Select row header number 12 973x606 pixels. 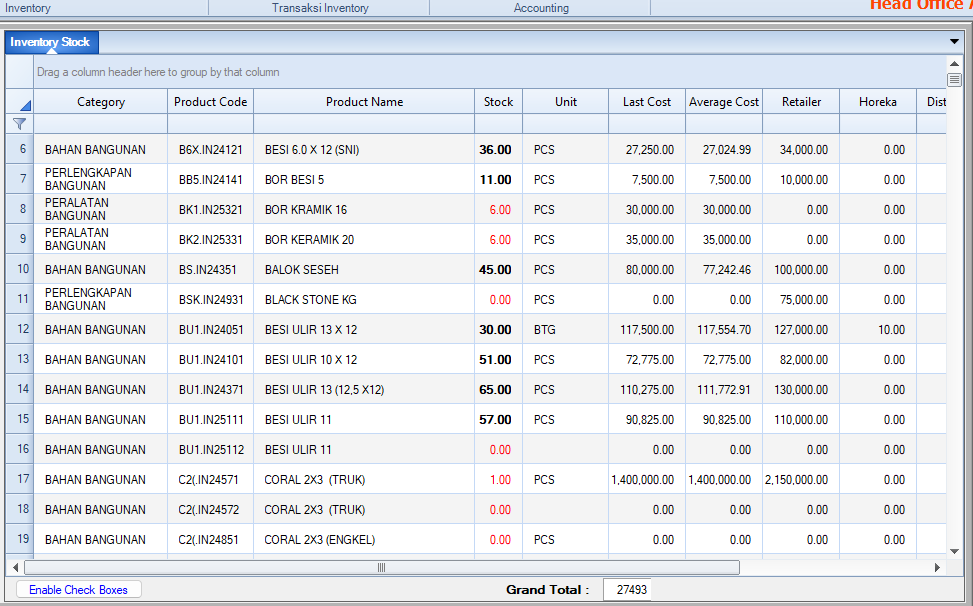tap(22, 329)
